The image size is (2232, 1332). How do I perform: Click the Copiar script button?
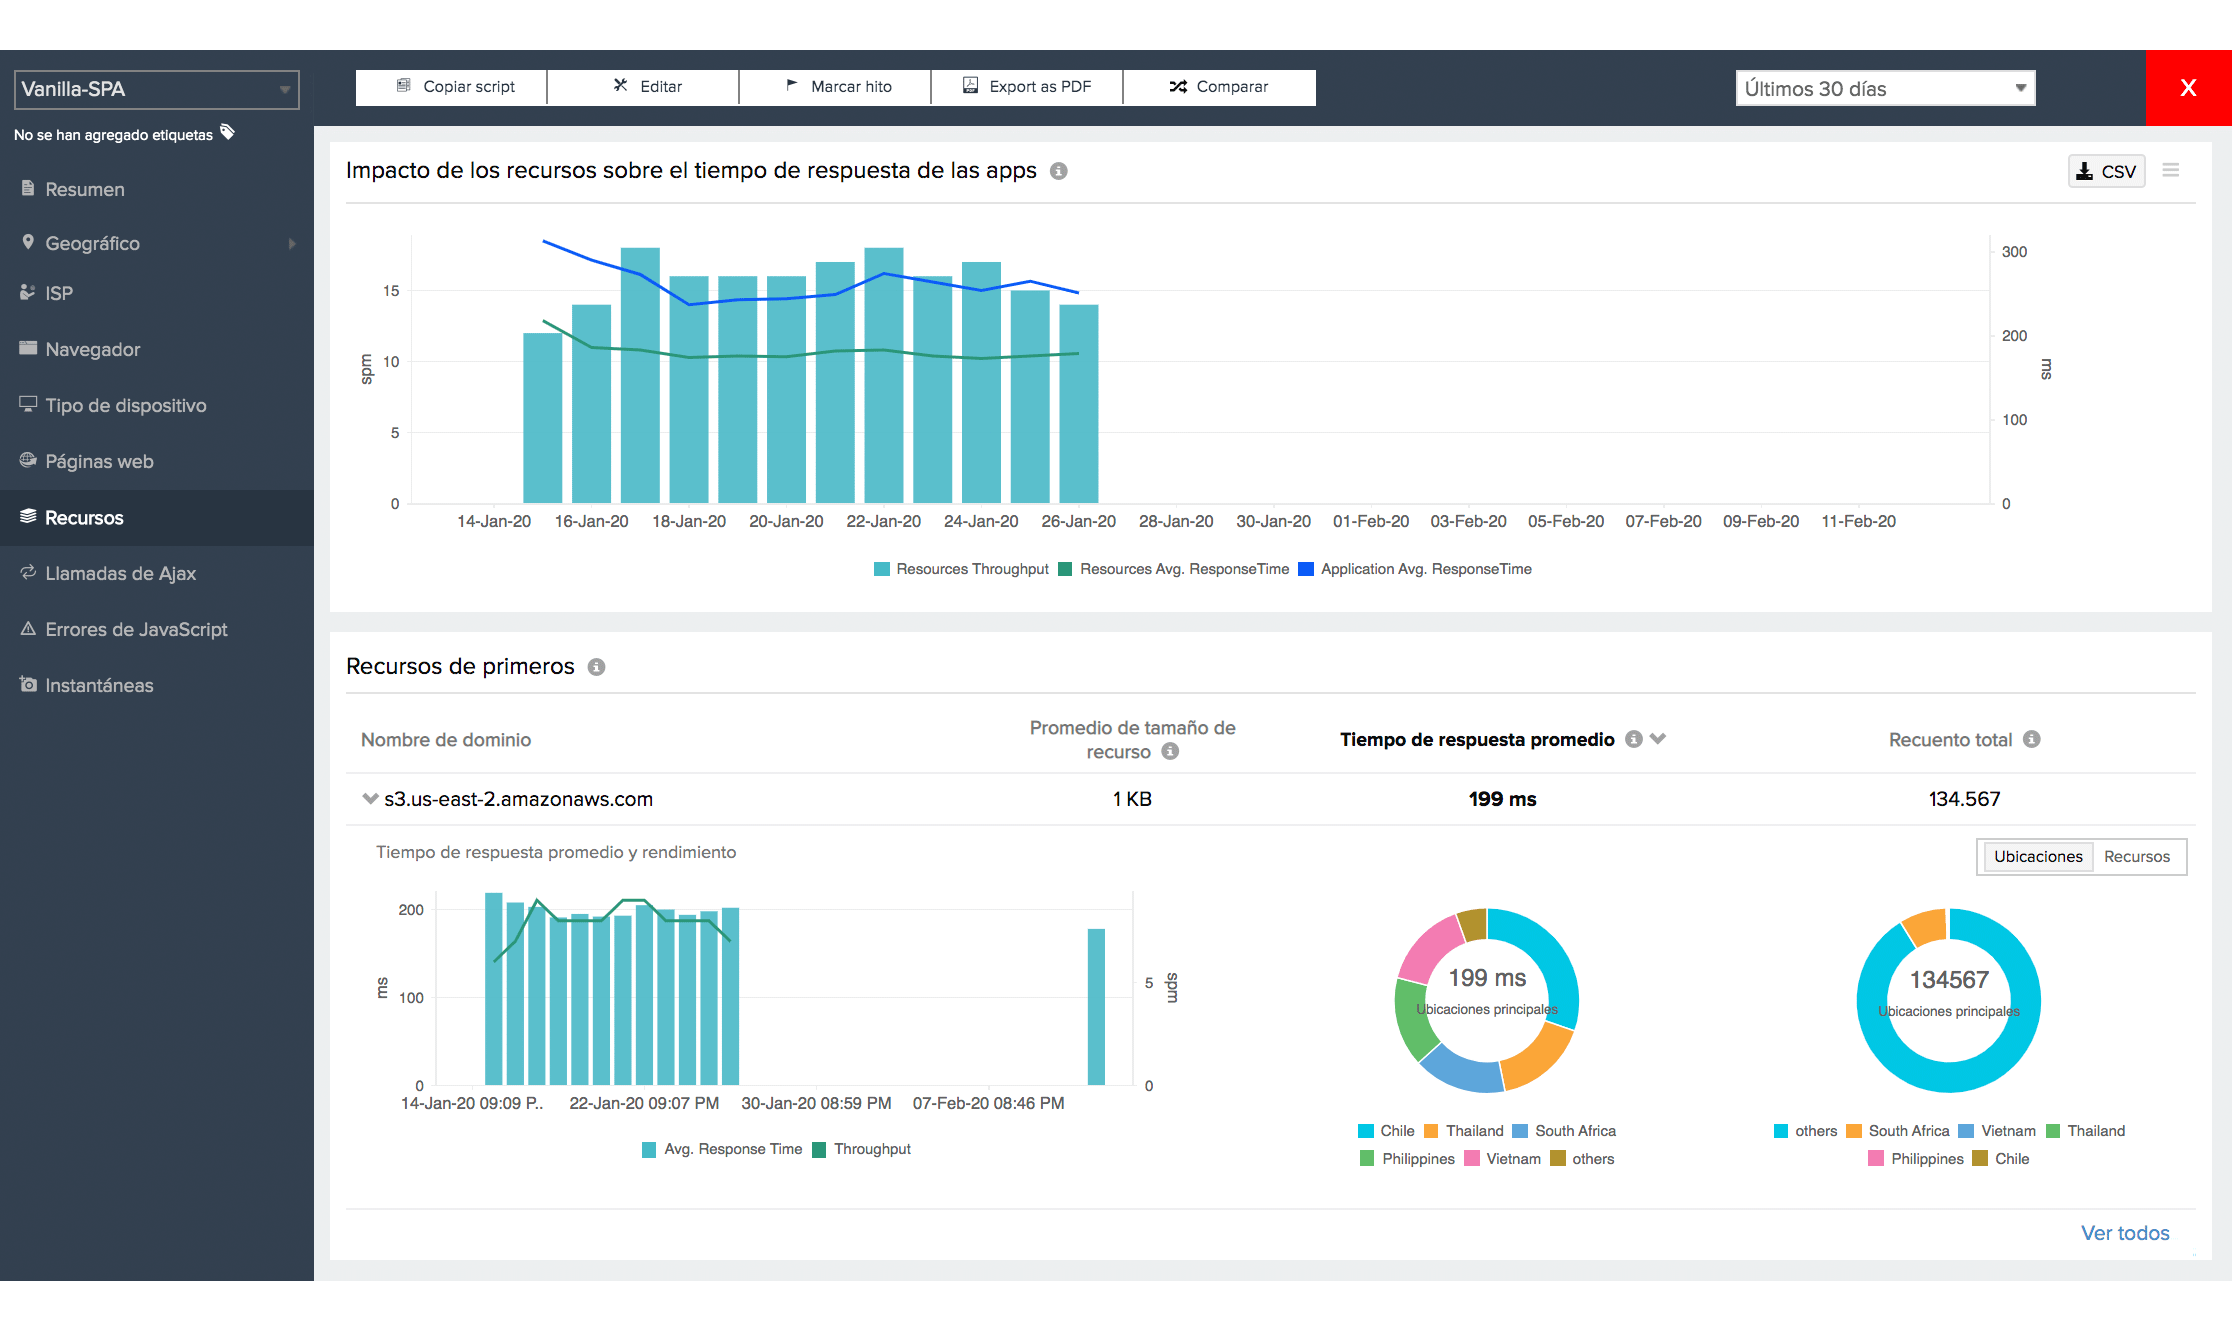pos(451,87)
